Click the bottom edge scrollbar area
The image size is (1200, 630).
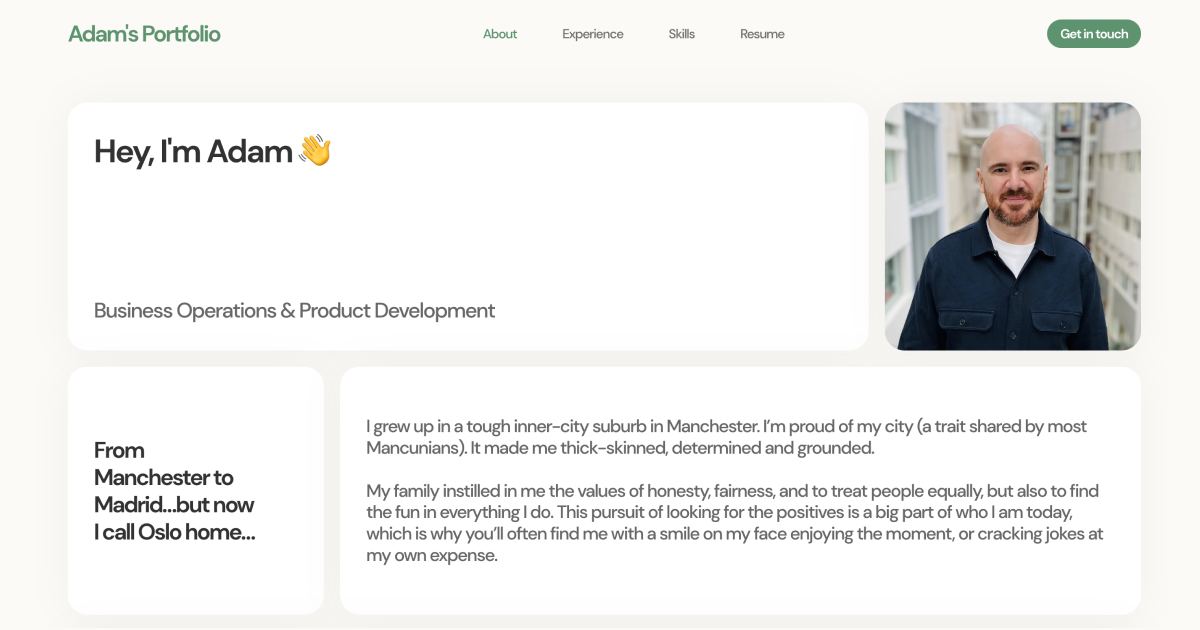(600, 627)
